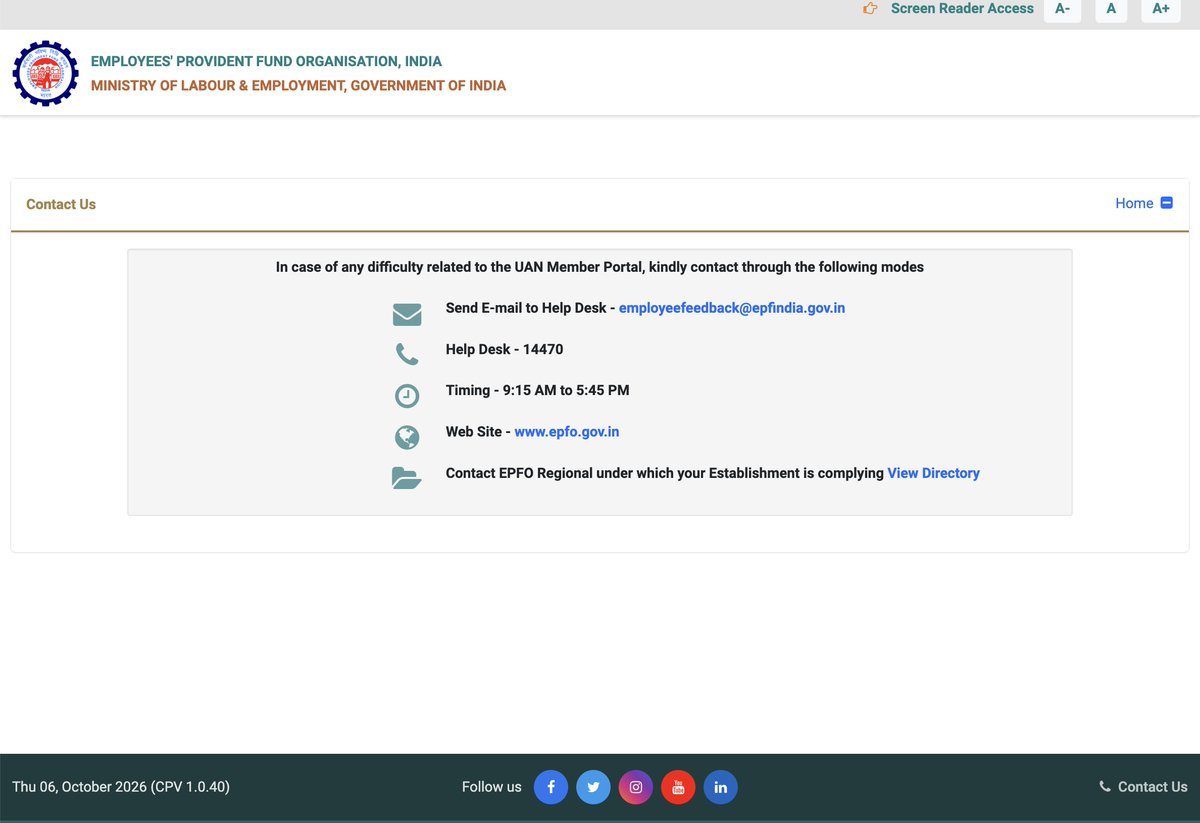Increase font size with A+ button
This screenshot has height=823, width=1200.
[1161, 9]
